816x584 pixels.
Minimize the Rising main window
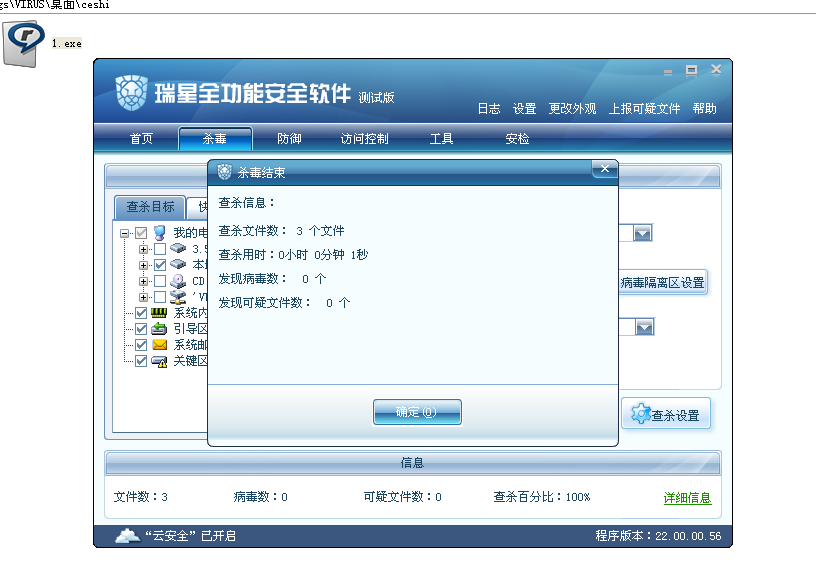tap(668, 71)
